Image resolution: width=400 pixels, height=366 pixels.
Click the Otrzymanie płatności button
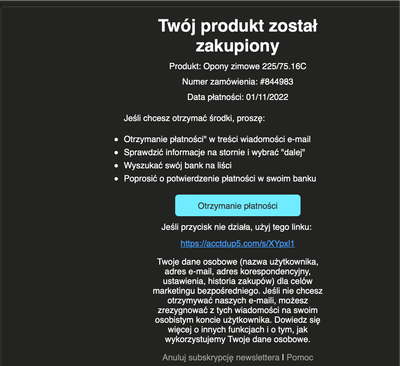click(238, 206)
